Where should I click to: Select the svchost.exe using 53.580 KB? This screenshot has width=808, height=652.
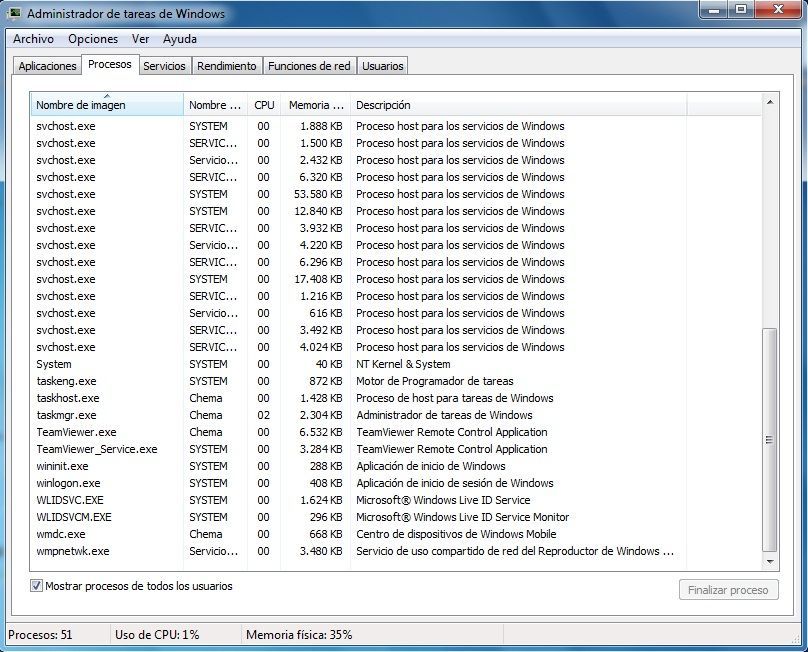pyautogui.click(x=358, y=194)
